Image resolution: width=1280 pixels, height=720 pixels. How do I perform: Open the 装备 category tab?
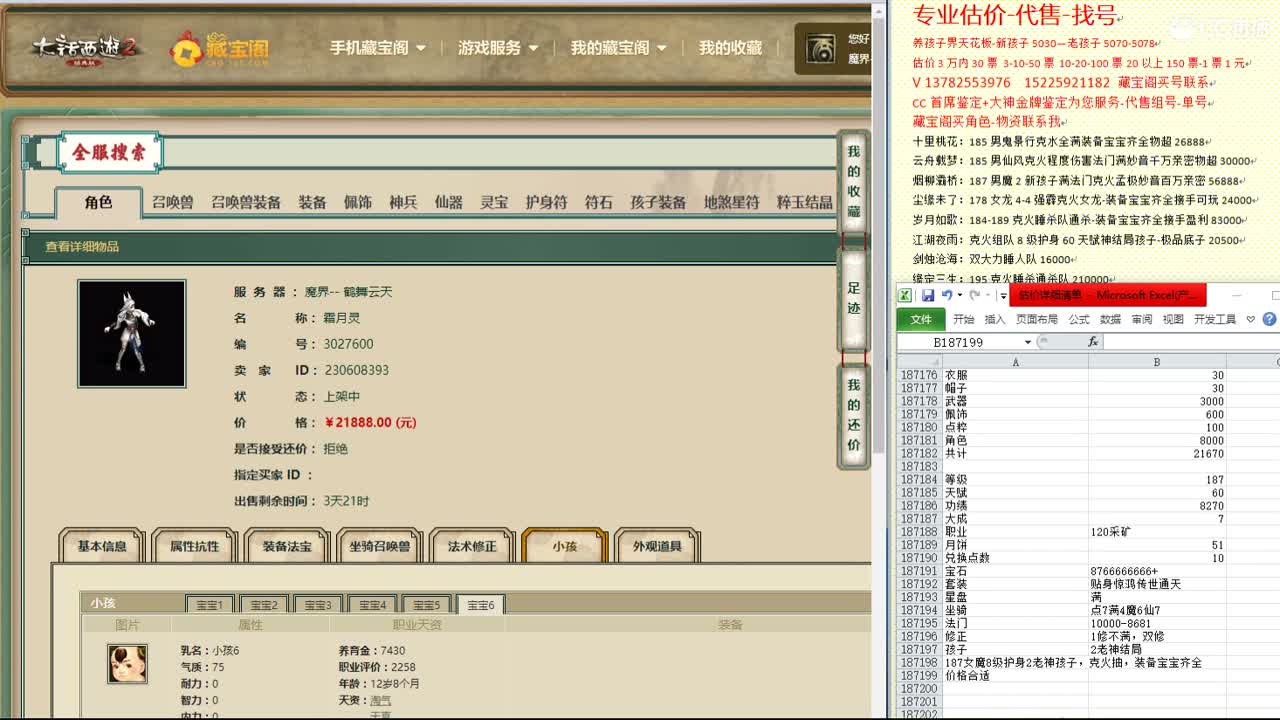coord(312,202)
